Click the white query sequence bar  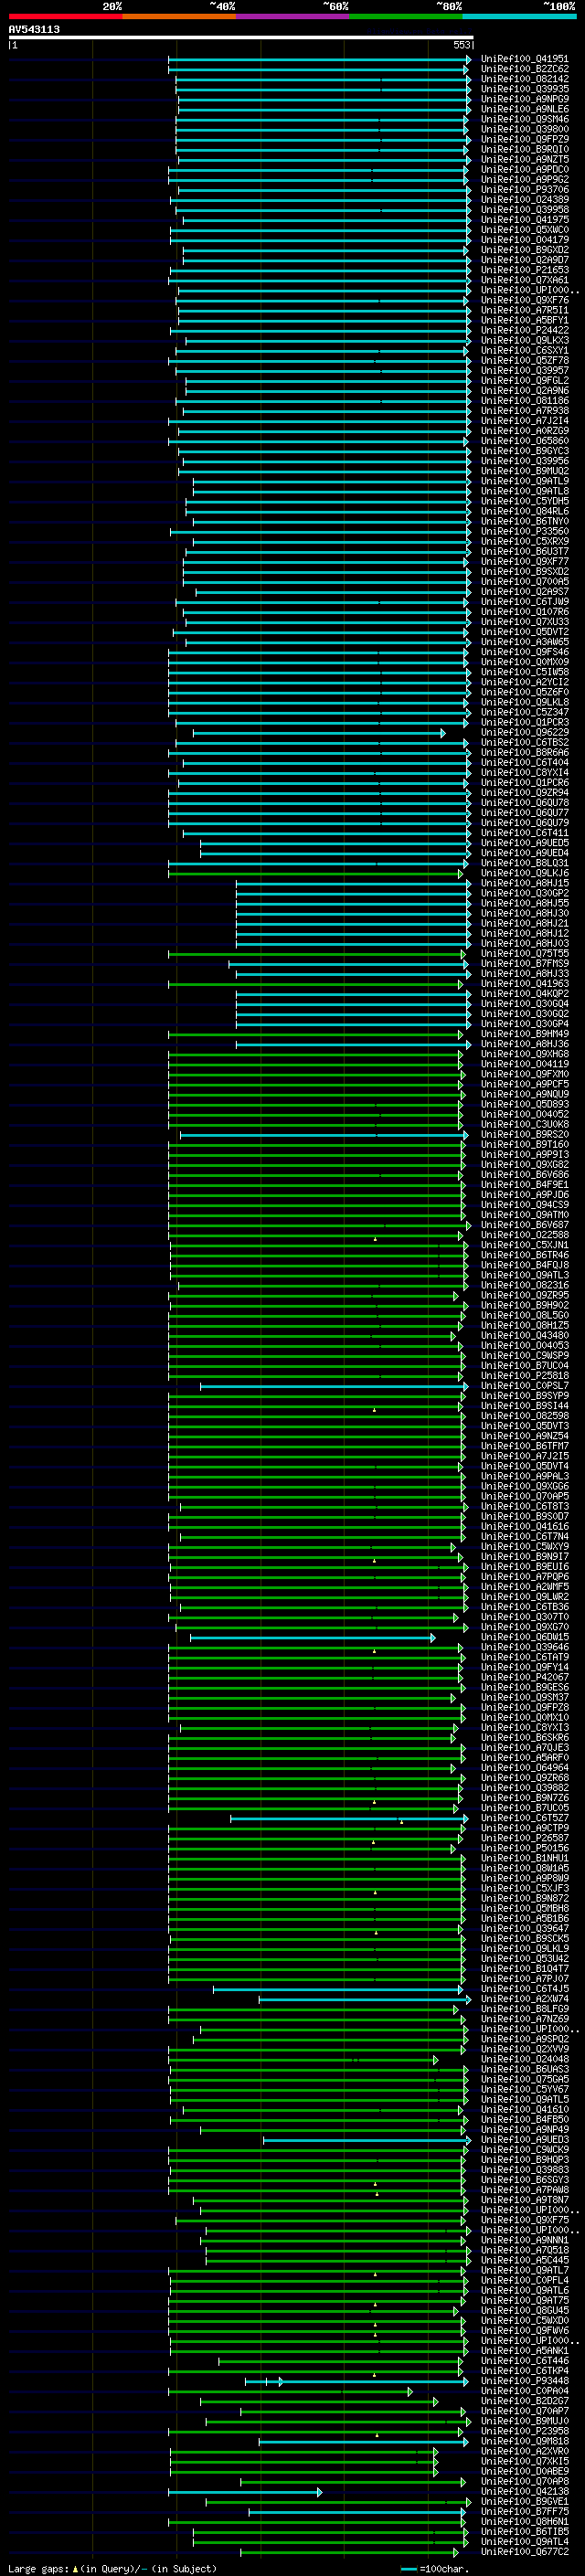pyautogui.click(x=241, y=38)
